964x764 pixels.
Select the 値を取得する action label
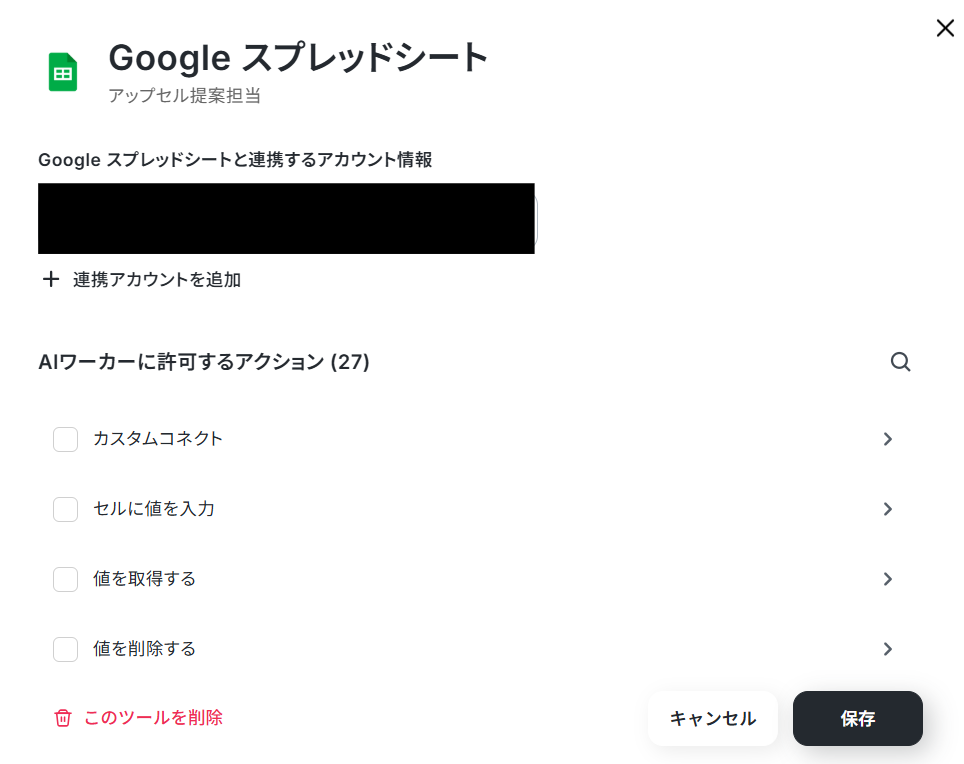tap(144, 579)
